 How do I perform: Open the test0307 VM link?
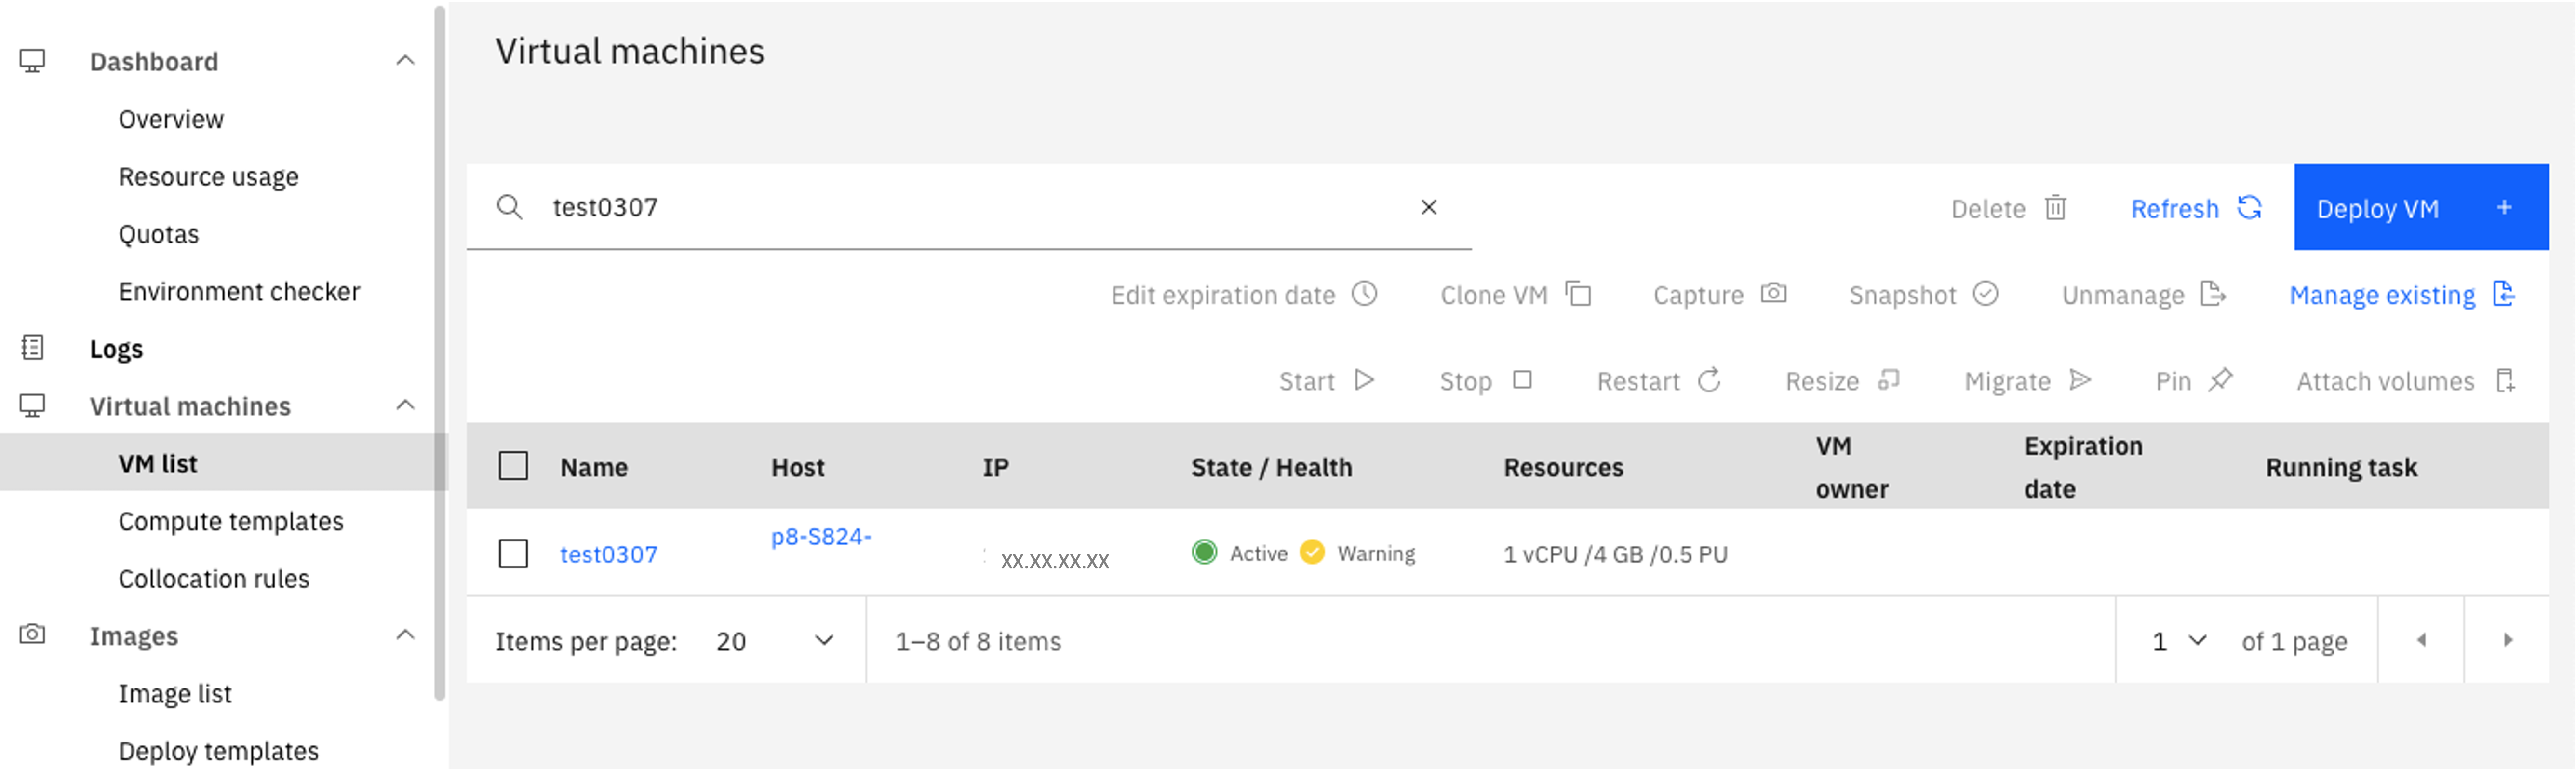click(x=608, y=554)
